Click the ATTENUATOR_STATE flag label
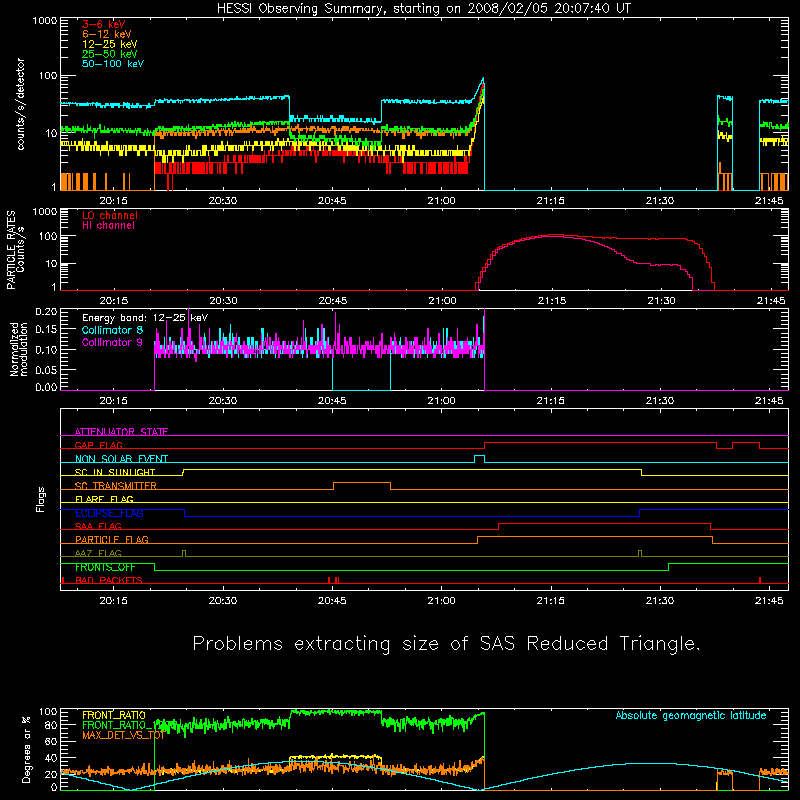 (x=121, y=432)
